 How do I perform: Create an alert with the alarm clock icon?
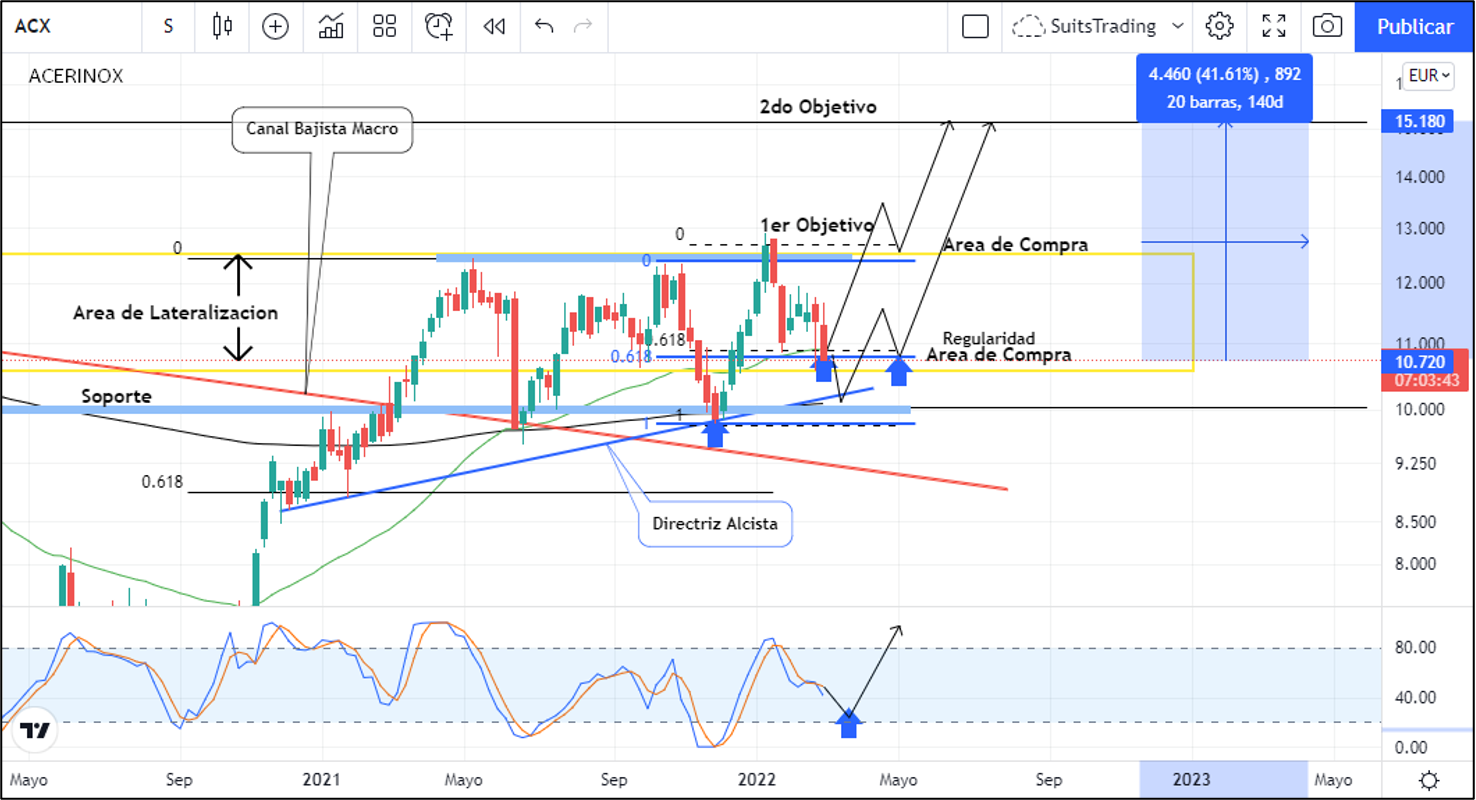pyautogui.click(x=439, y=27)
